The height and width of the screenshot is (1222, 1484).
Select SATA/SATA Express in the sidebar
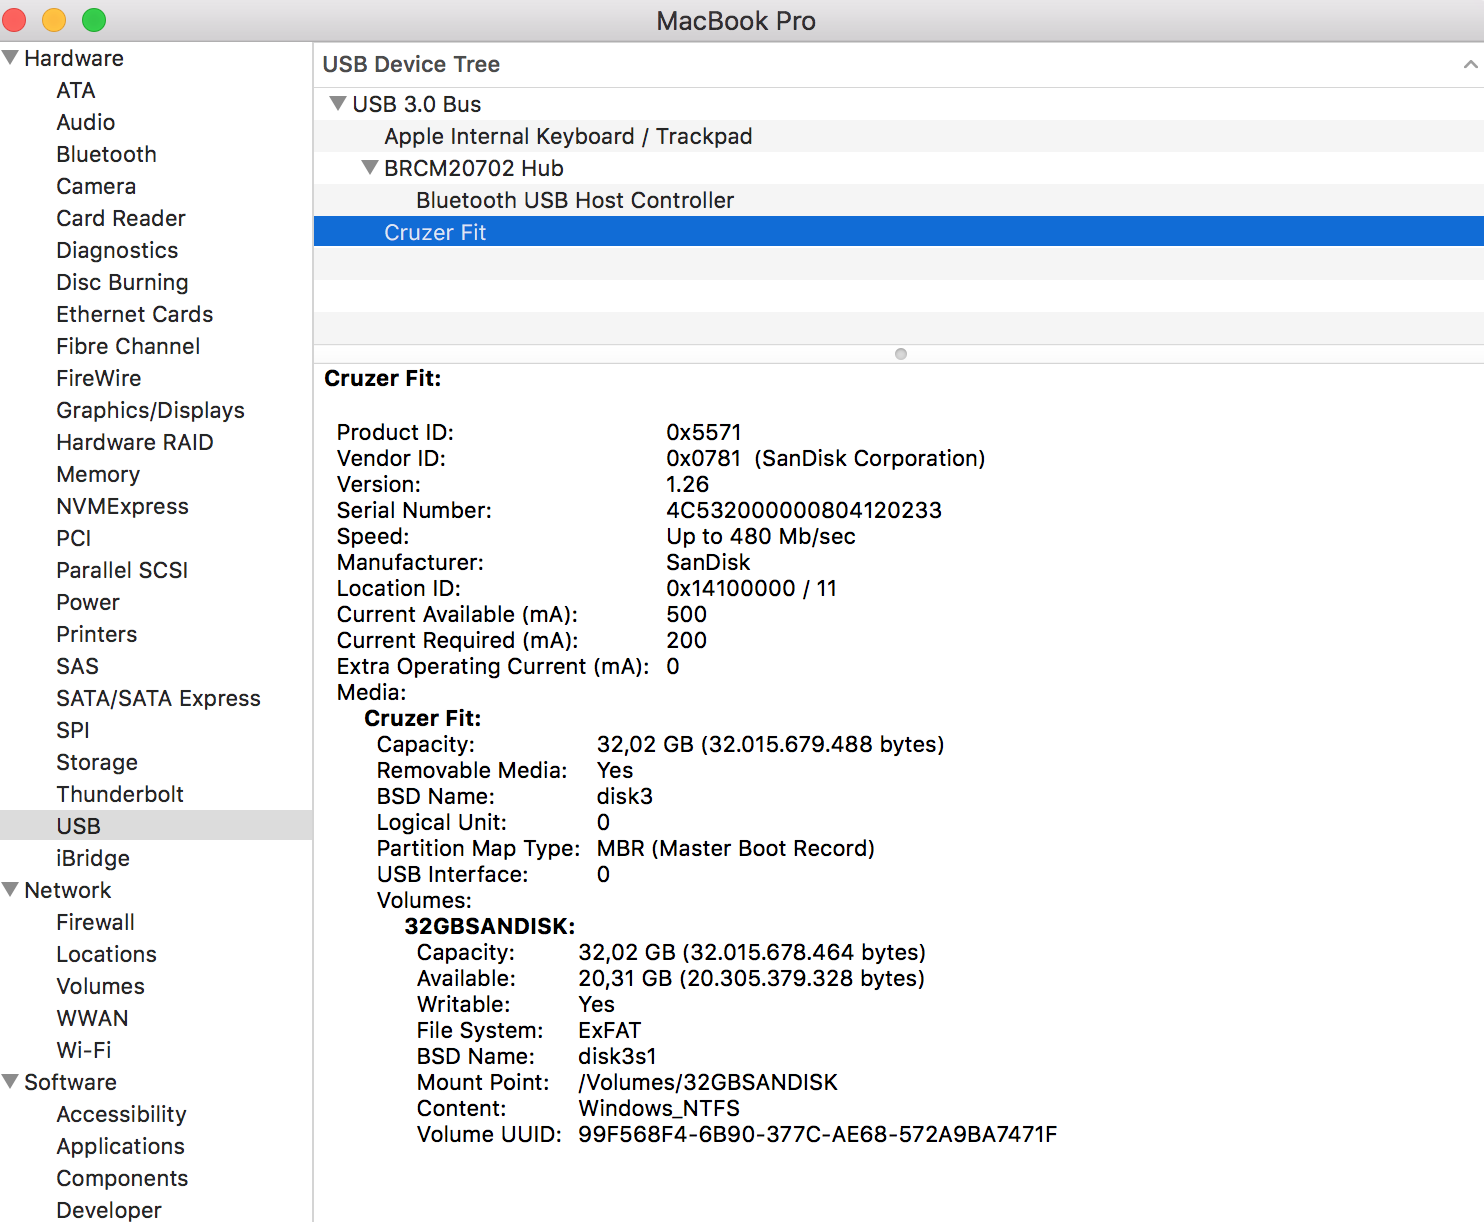point(158,698)
